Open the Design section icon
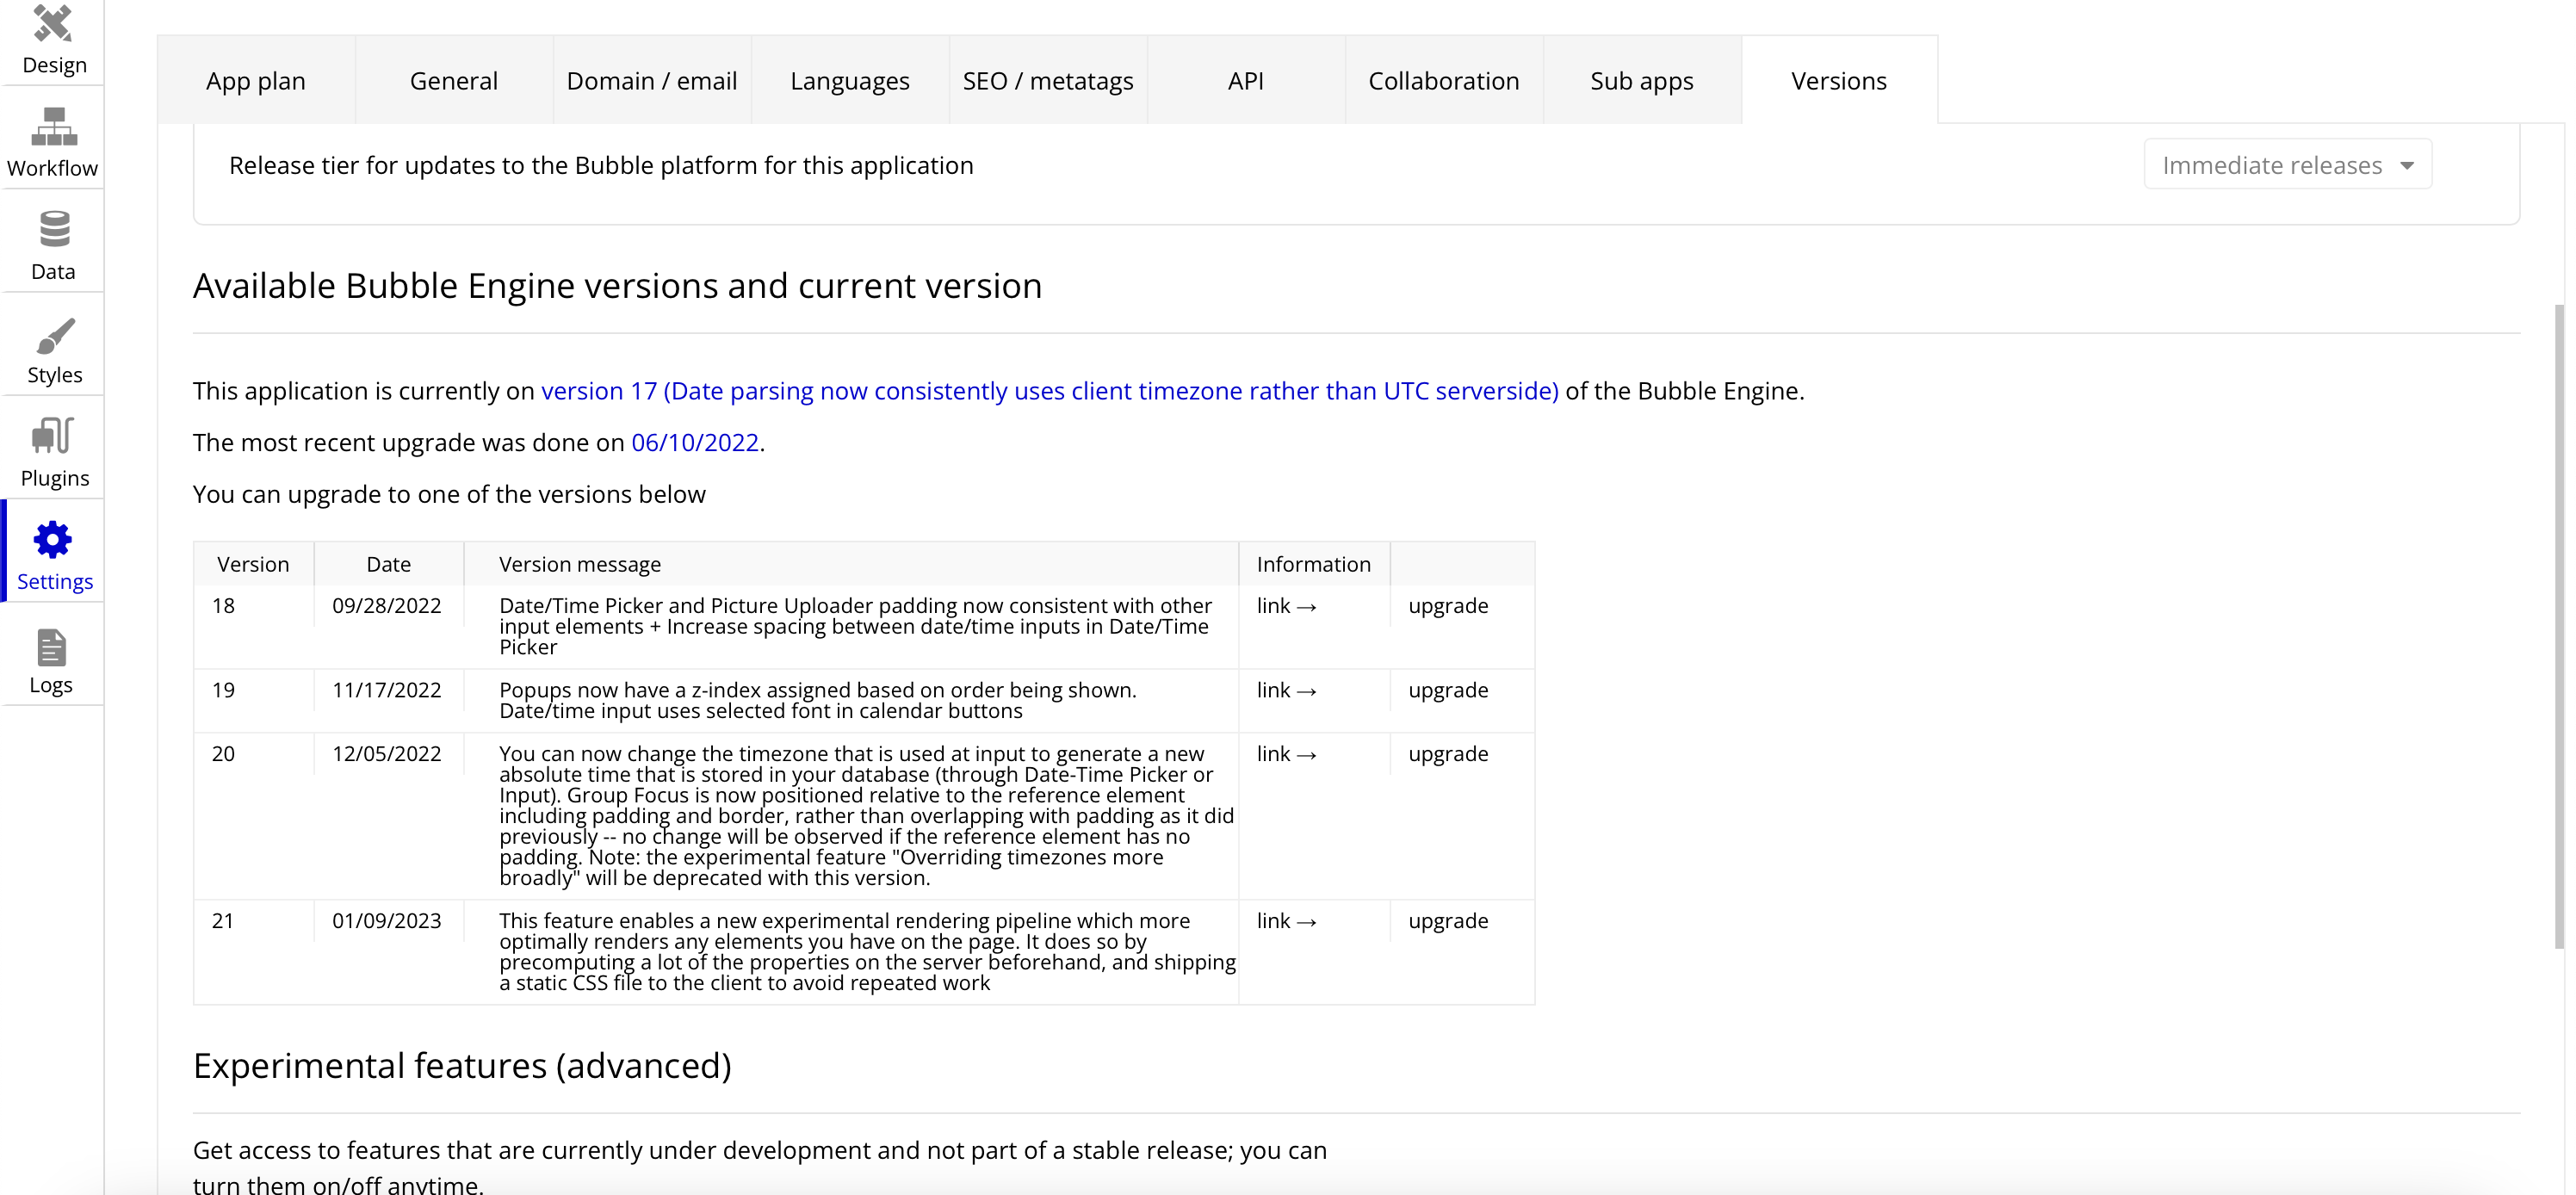 pyautogui.click(x=53, y=25)
